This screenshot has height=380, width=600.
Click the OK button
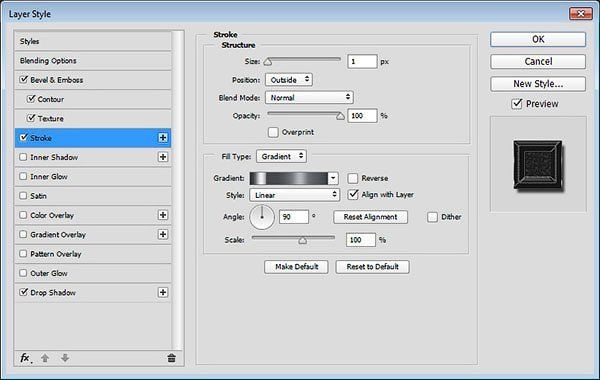pos(538,39)
